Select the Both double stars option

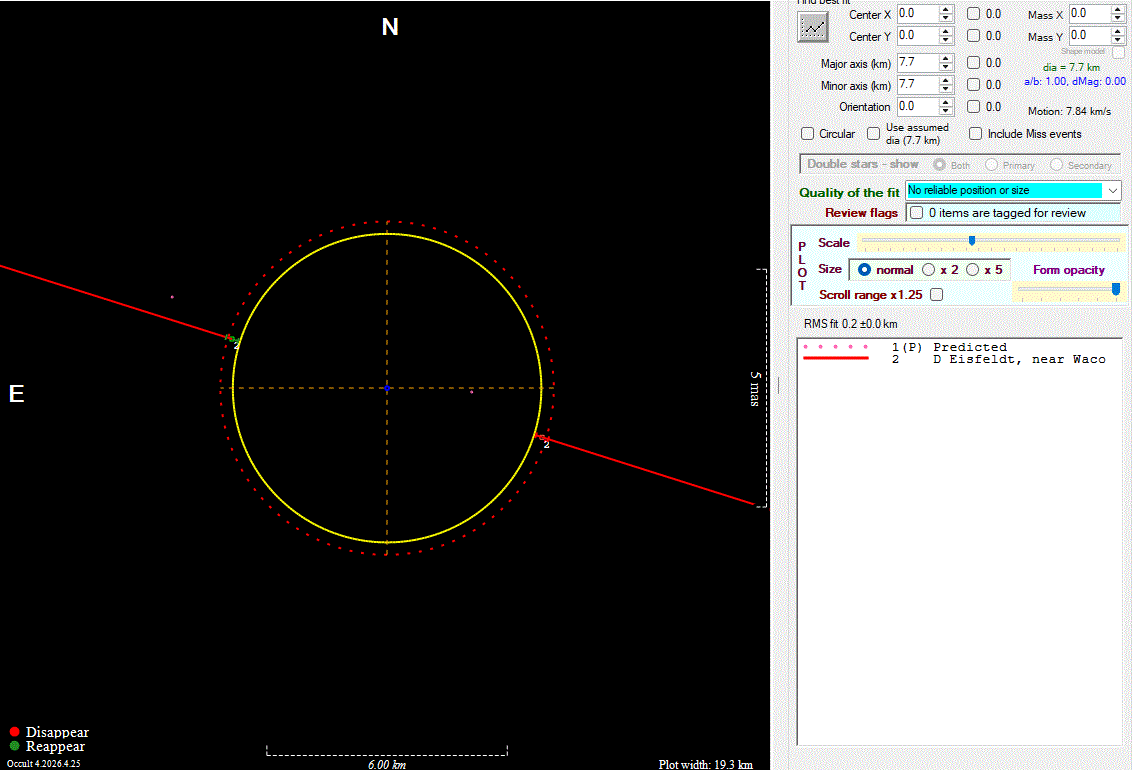(x=939, y=165)
